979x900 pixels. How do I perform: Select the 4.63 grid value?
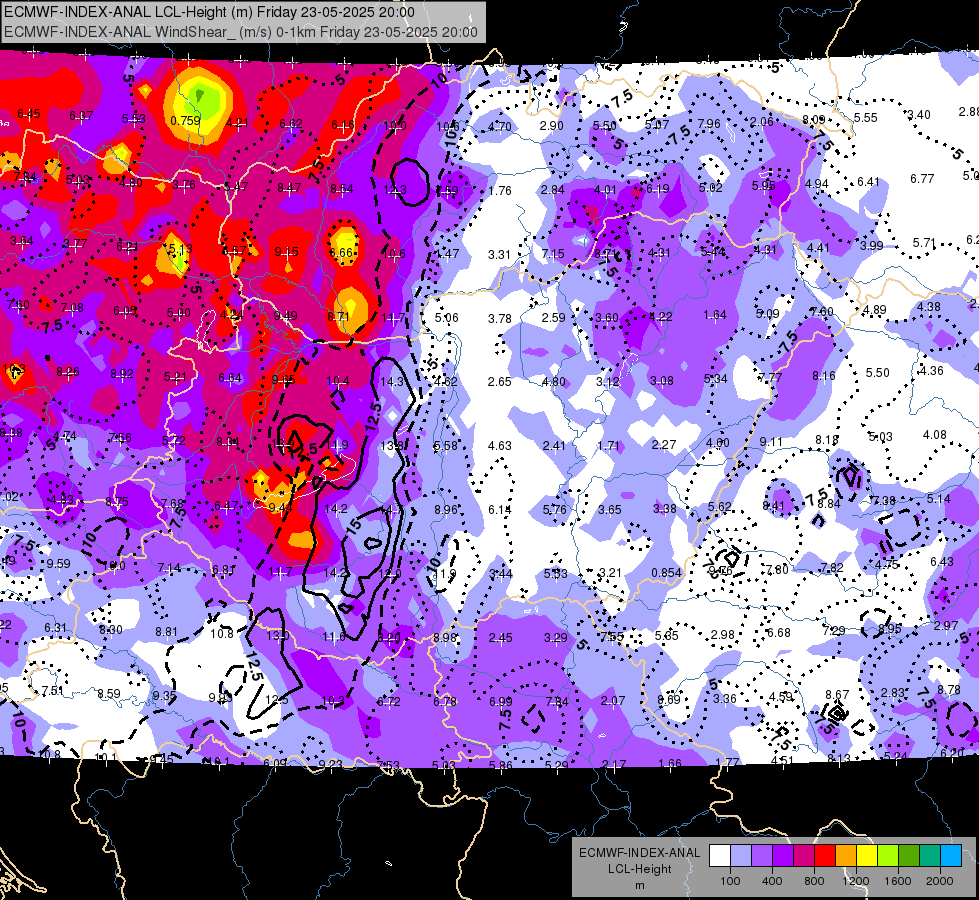(499, 446)
